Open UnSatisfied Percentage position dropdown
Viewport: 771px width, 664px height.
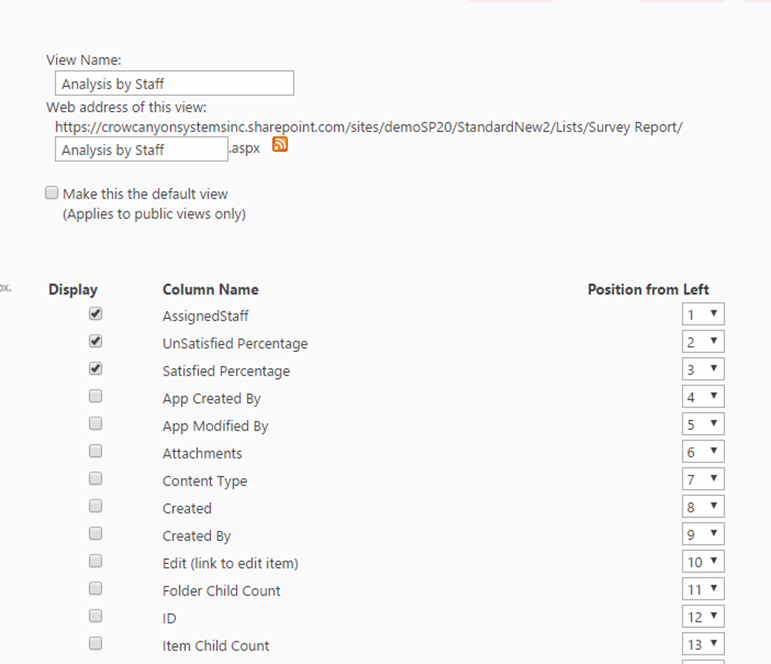[x=703, y=342]
